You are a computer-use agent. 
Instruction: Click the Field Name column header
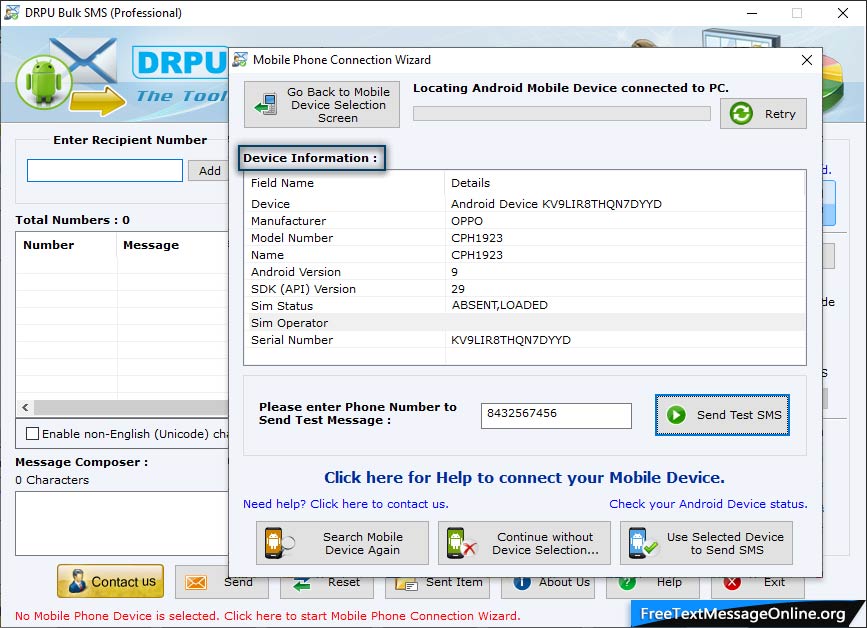[x=344, y=183]
